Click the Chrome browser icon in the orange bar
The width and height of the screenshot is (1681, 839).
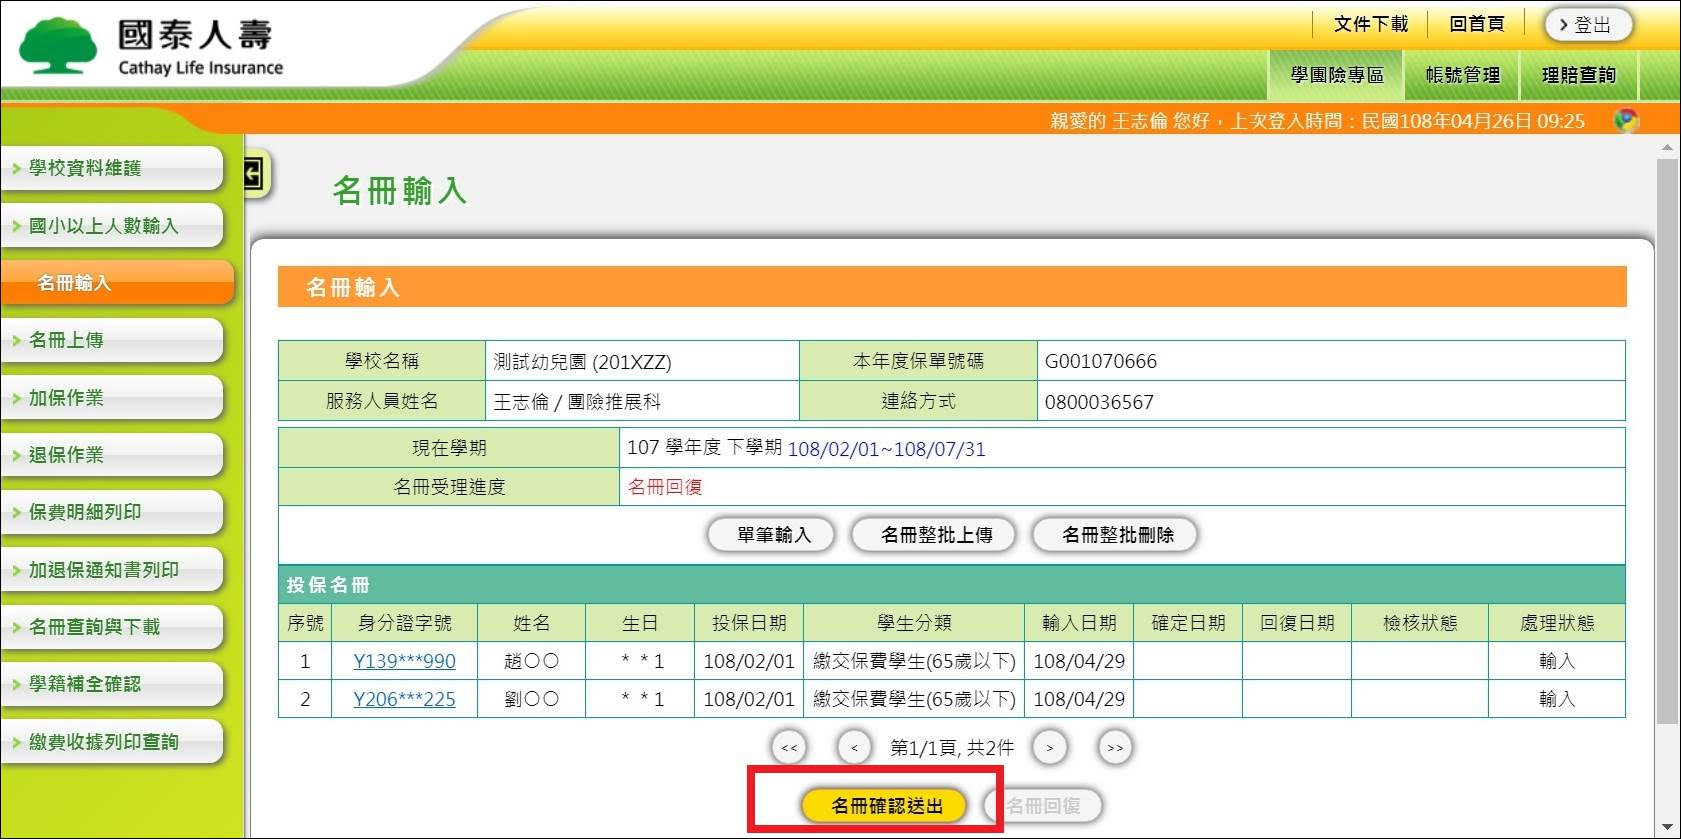1626,121
